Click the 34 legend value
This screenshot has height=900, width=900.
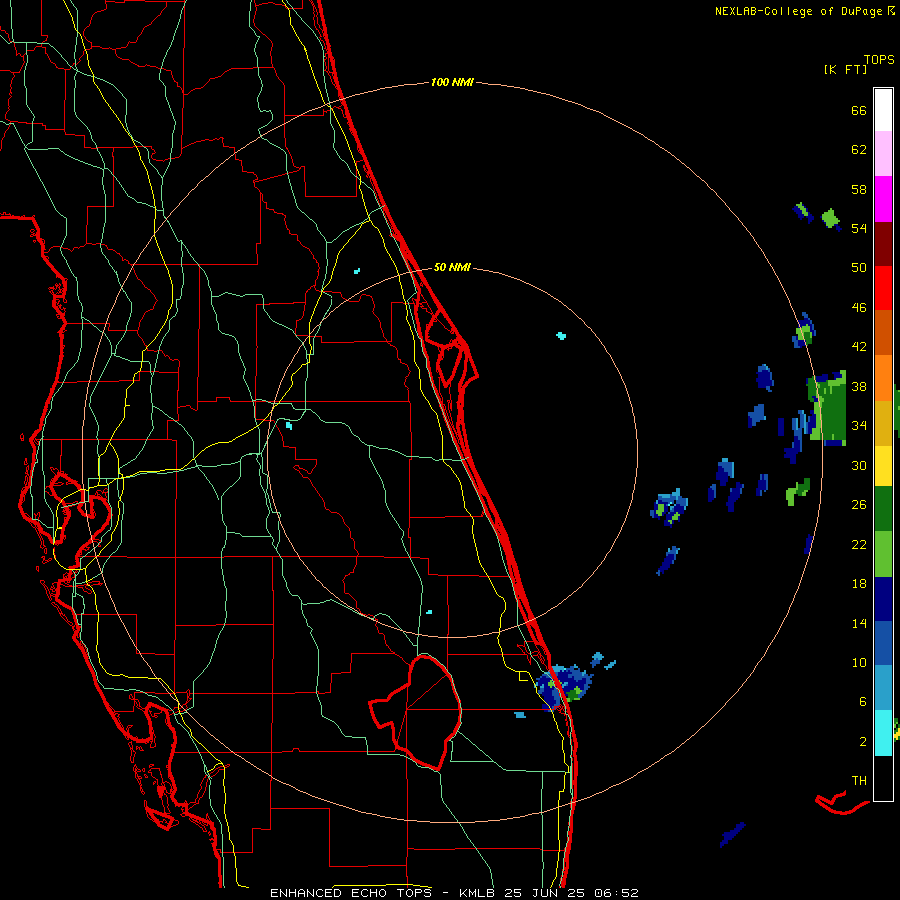point(859,425)
